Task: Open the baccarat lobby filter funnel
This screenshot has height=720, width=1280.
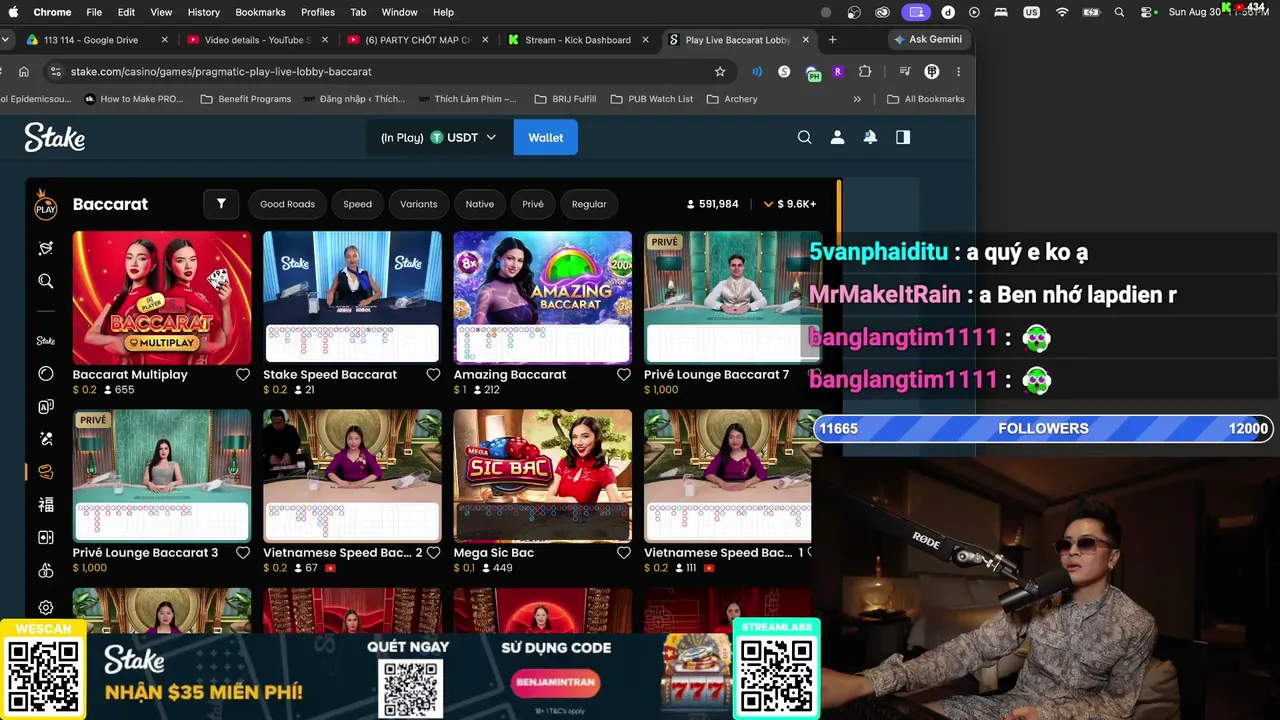Action: (x=221, y=204)
